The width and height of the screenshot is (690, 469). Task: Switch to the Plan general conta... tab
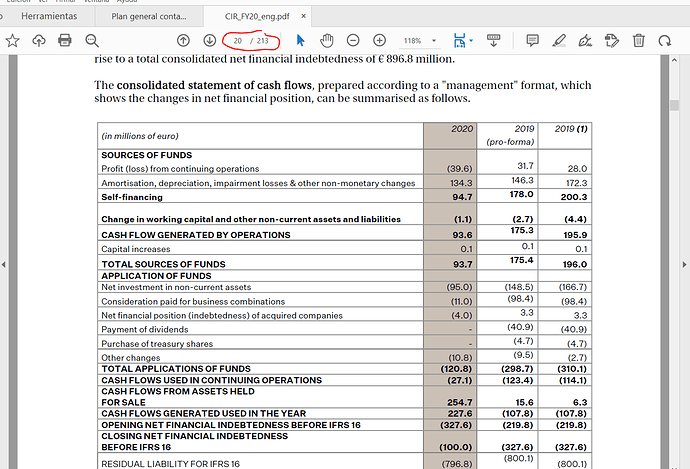point(149,16)
